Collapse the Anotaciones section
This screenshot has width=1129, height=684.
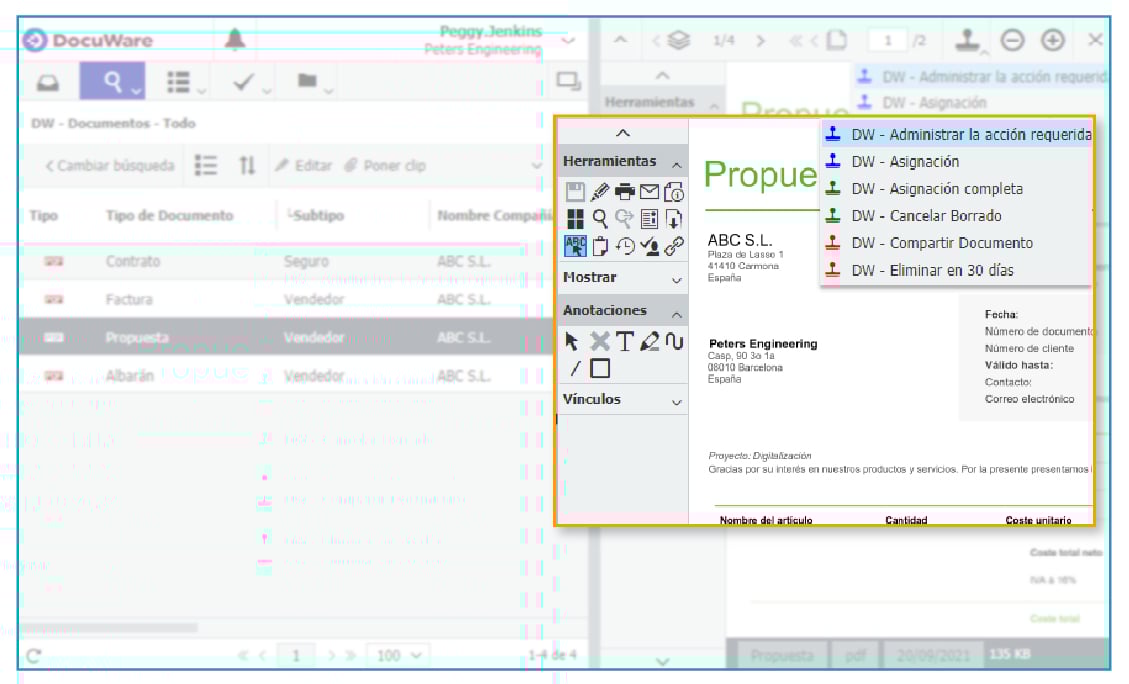[677, 312]
